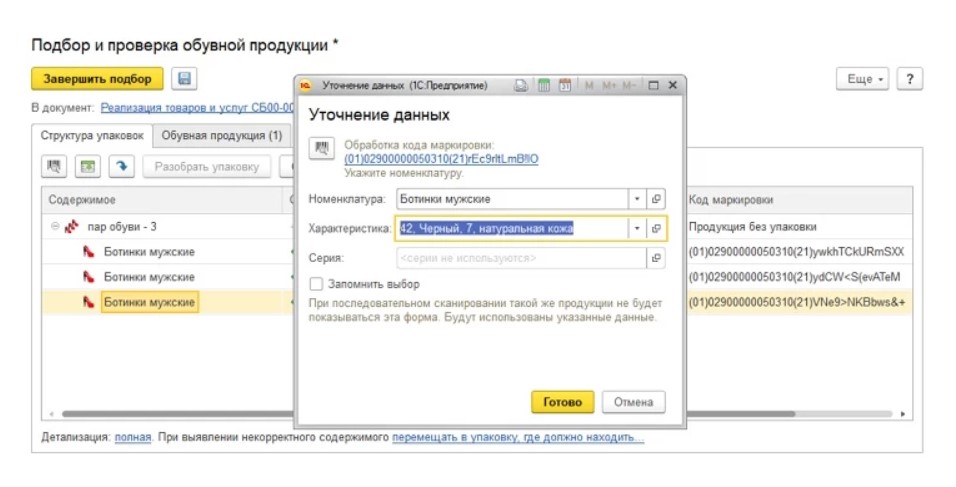Expand the Характеристика dropdown list
This screenshot has height=487, width=956.
coord(637,229)
